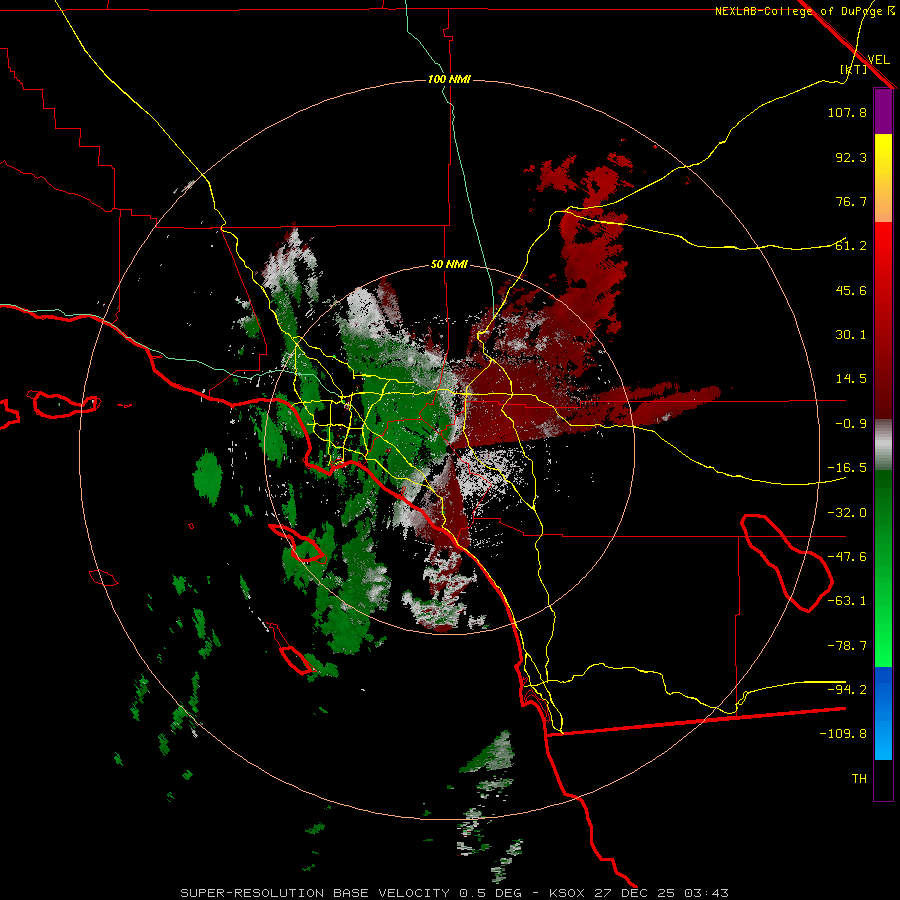Click the TH threshold label
The height and width of the screenshot is (900, 900).
tap(859, 779)
